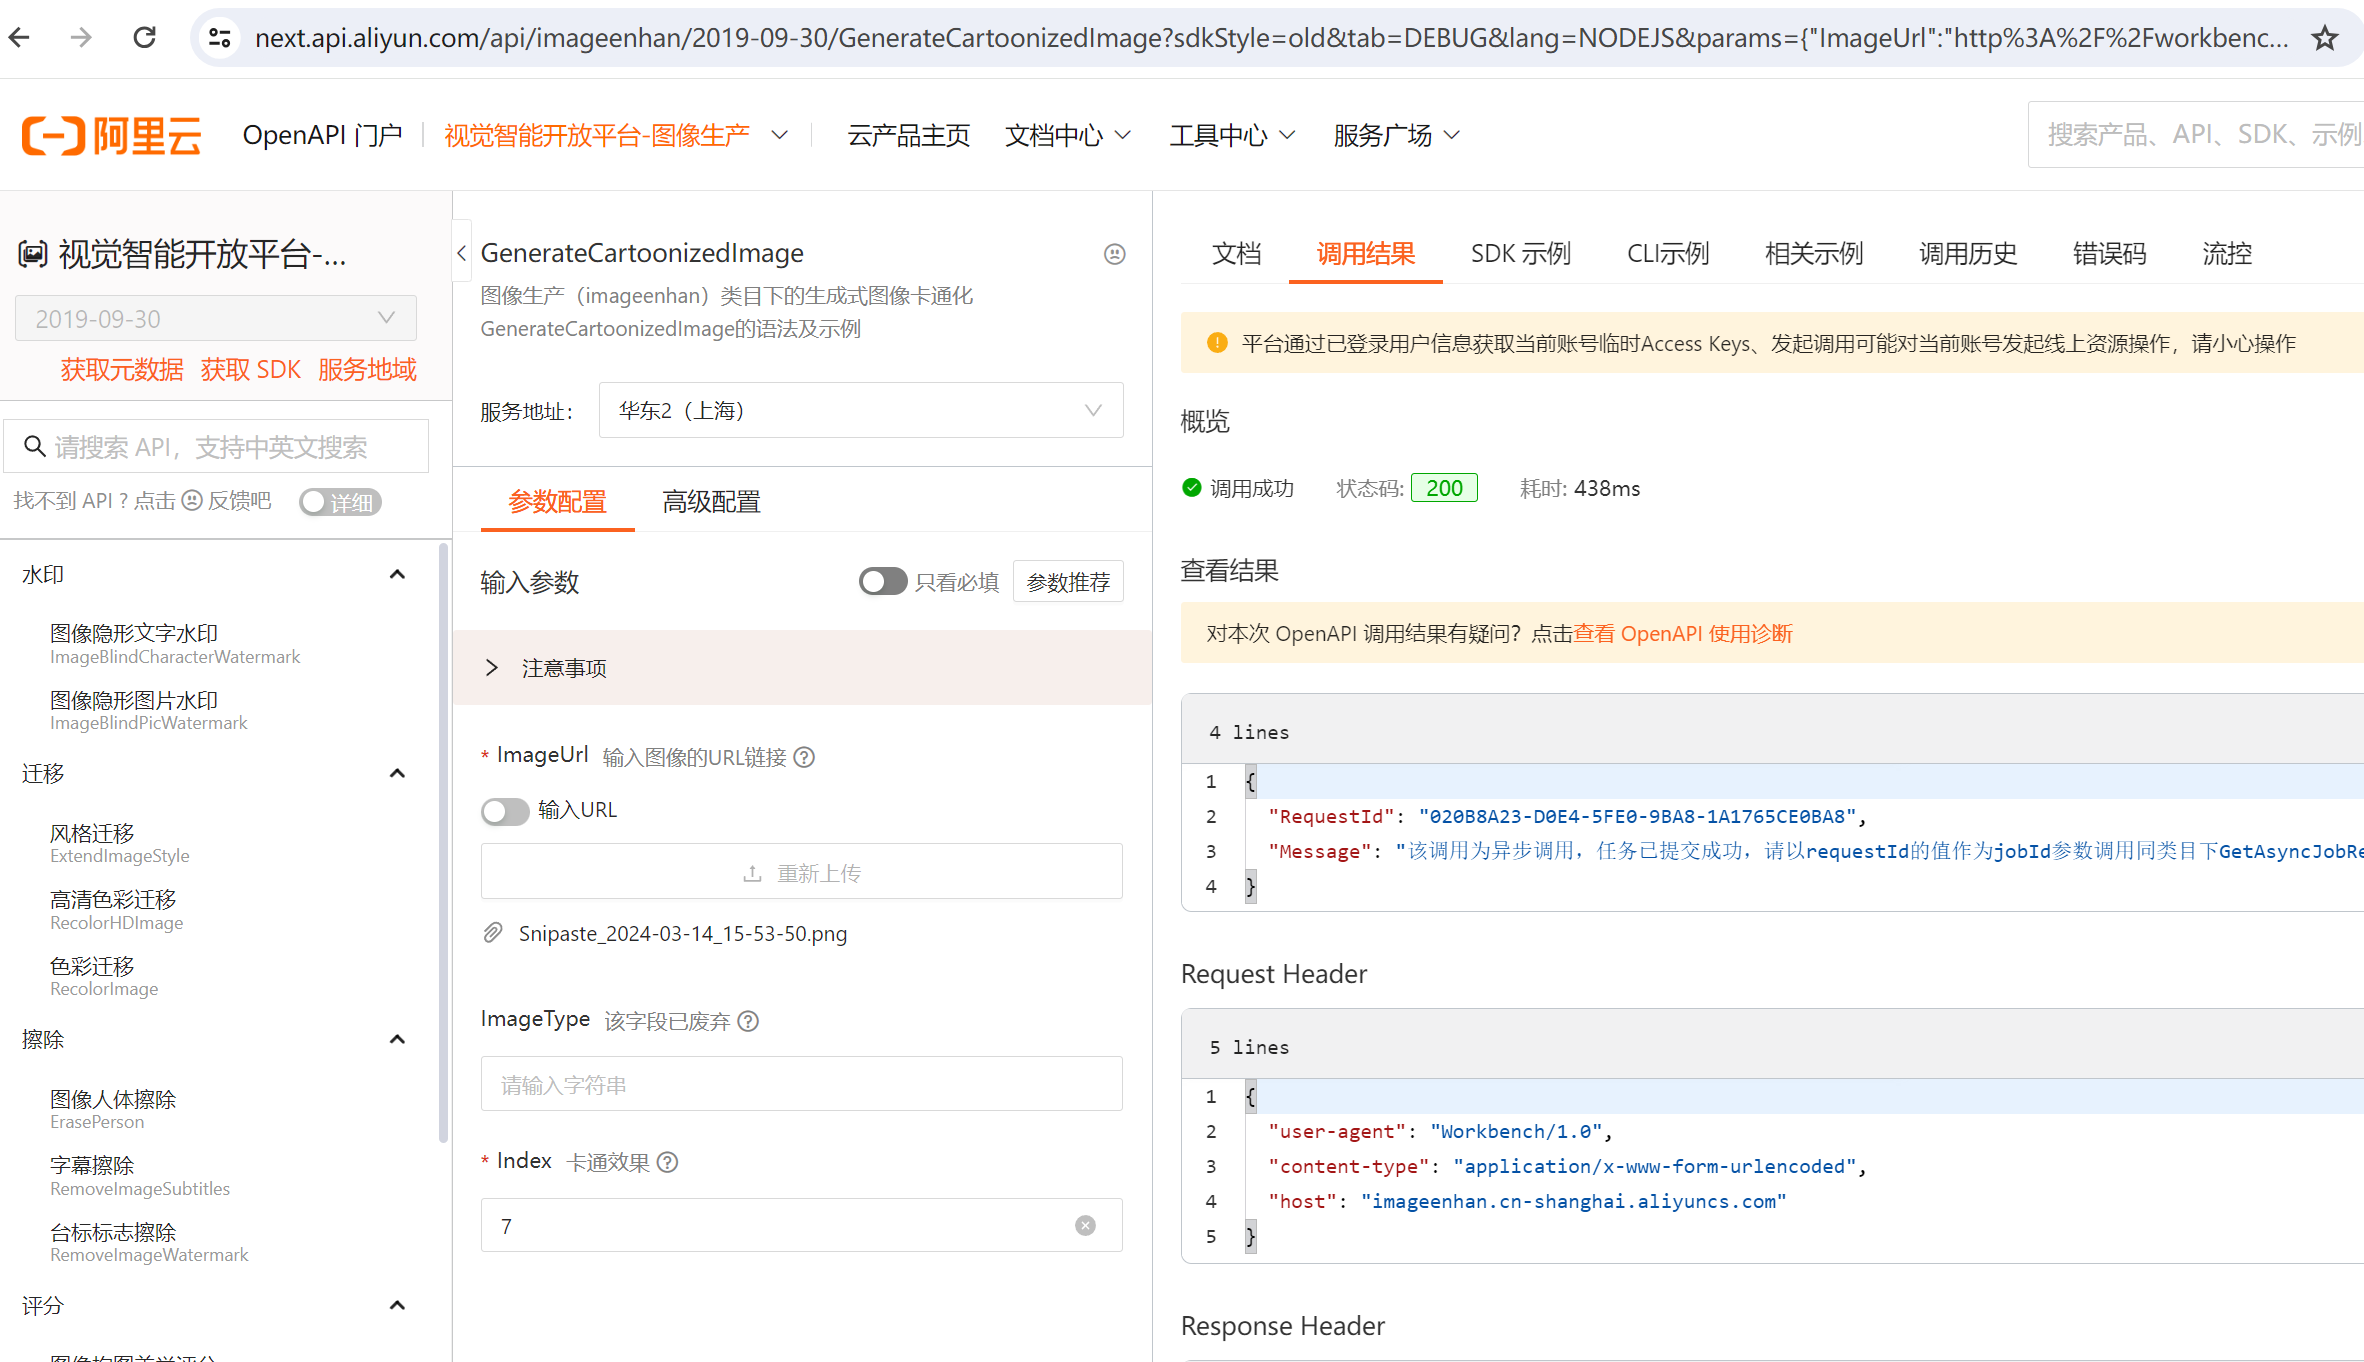The width and height of the screenshot is (2364, 1362).
Task: Click the 参数推荐 button
Action: point(1068,582)
